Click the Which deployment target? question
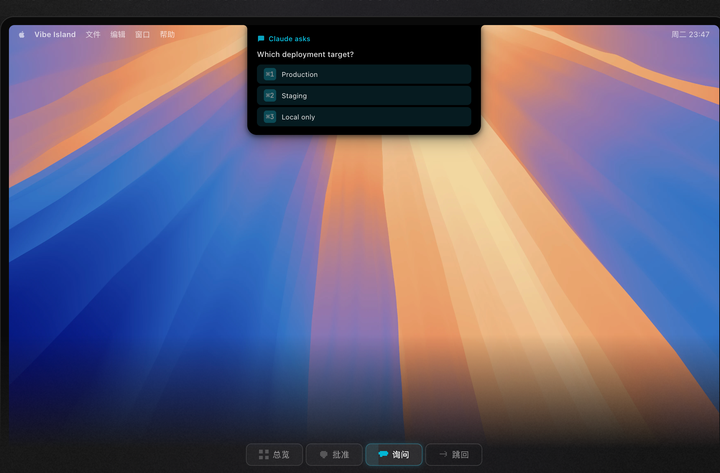Image resolution: width=720 pixels, height=473 pixels. [305, 54]
